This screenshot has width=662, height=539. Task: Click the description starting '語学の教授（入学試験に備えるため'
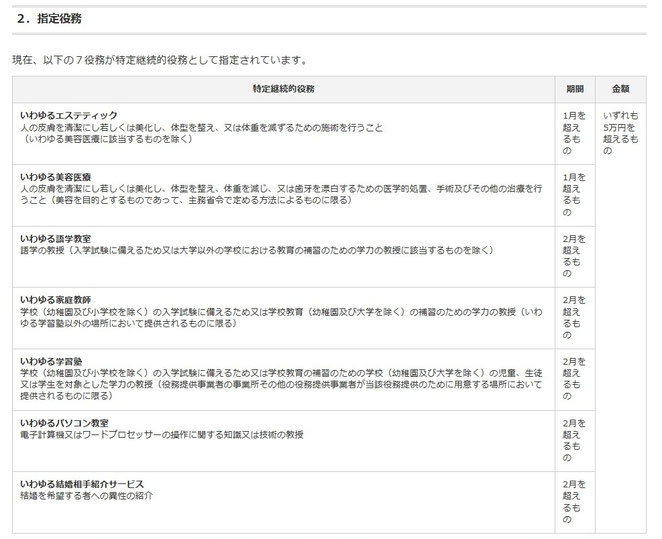tap(257, 250)
